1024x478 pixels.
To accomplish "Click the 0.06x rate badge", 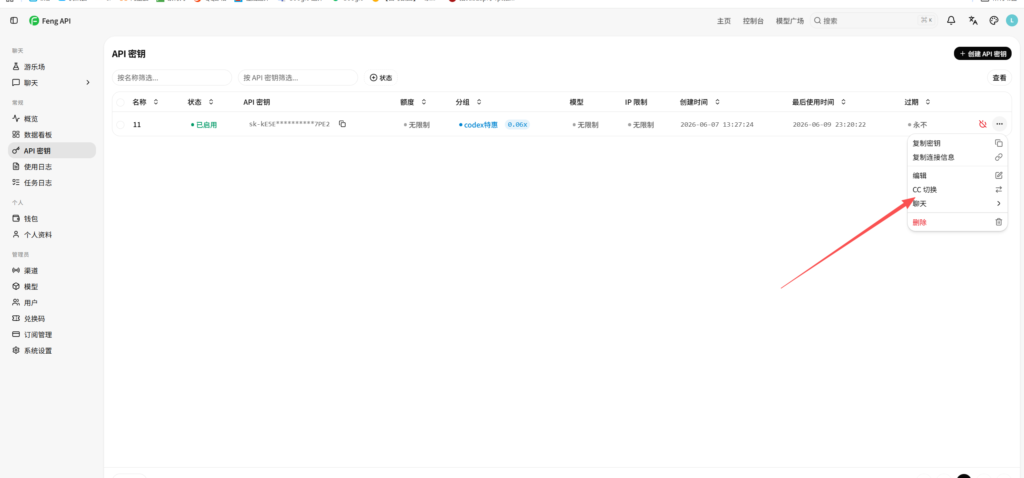I will coord(517,124).
